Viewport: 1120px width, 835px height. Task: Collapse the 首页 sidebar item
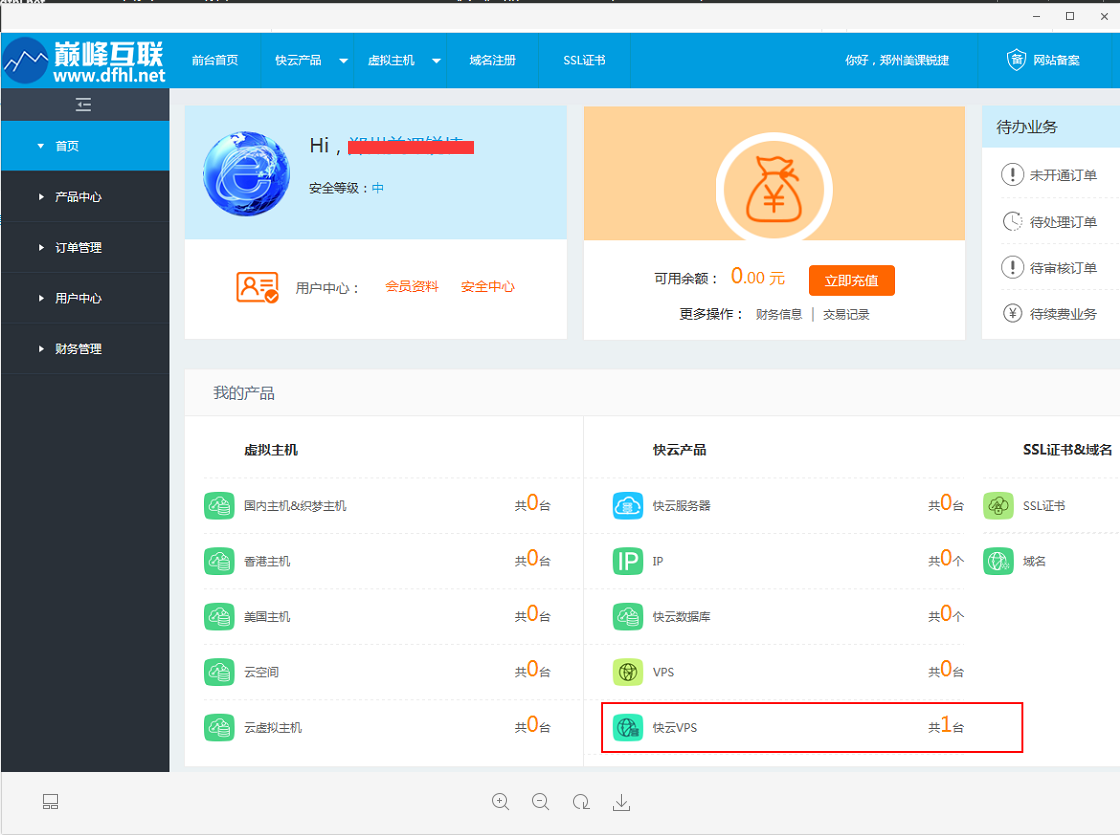click(85, 146)
